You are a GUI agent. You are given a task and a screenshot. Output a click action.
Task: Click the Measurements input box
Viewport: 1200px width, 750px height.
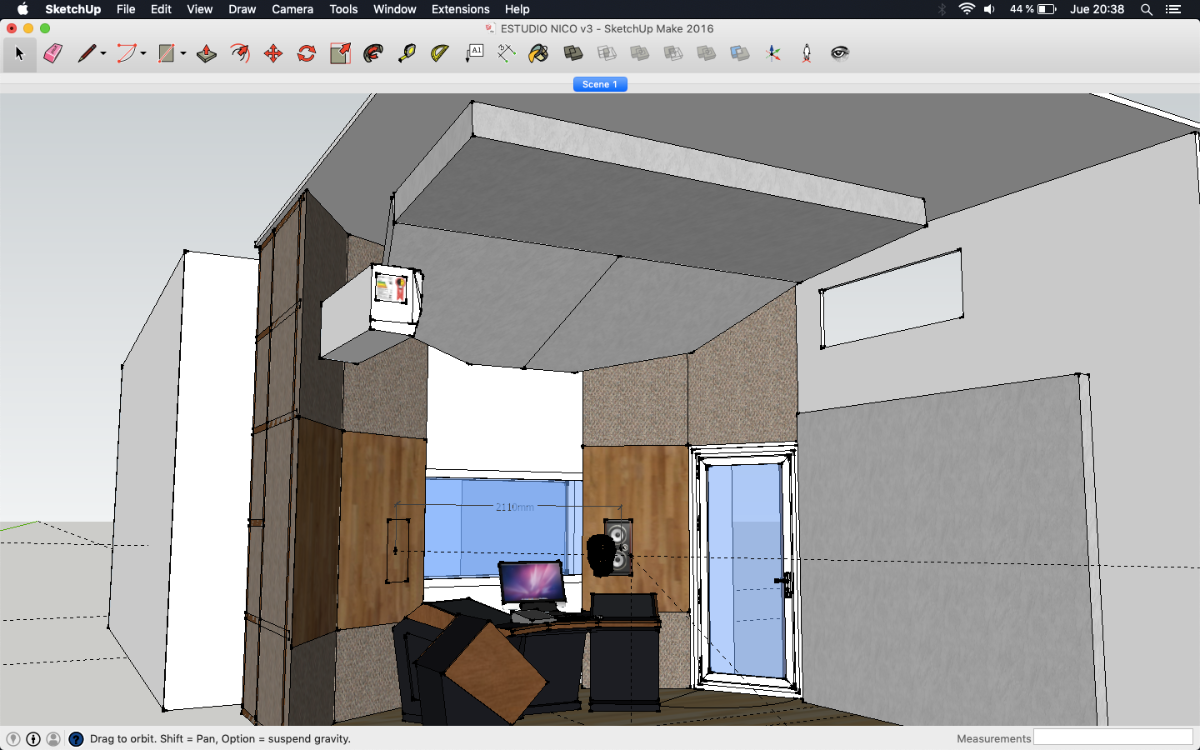(x=1112, y=738)
